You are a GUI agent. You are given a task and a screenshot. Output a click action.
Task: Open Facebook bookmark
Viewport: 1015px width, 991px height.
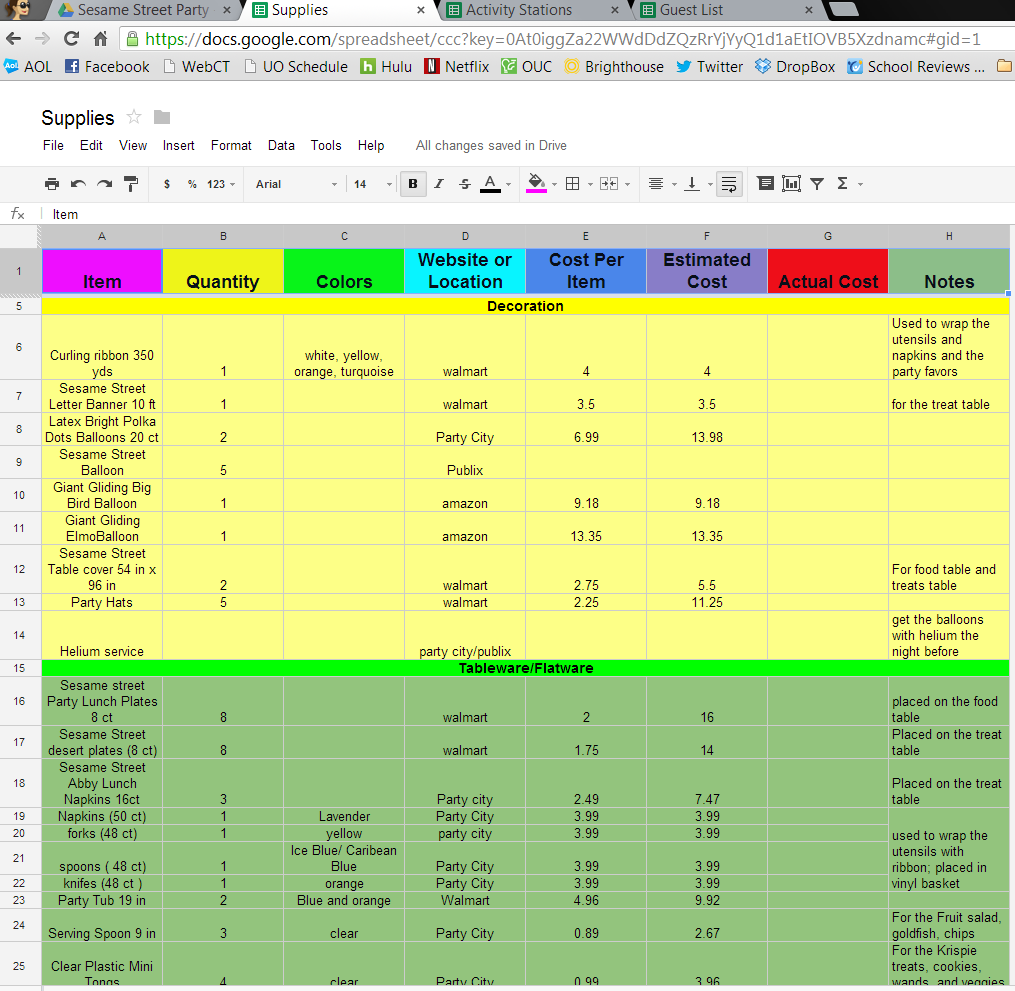tap(107, 67)
